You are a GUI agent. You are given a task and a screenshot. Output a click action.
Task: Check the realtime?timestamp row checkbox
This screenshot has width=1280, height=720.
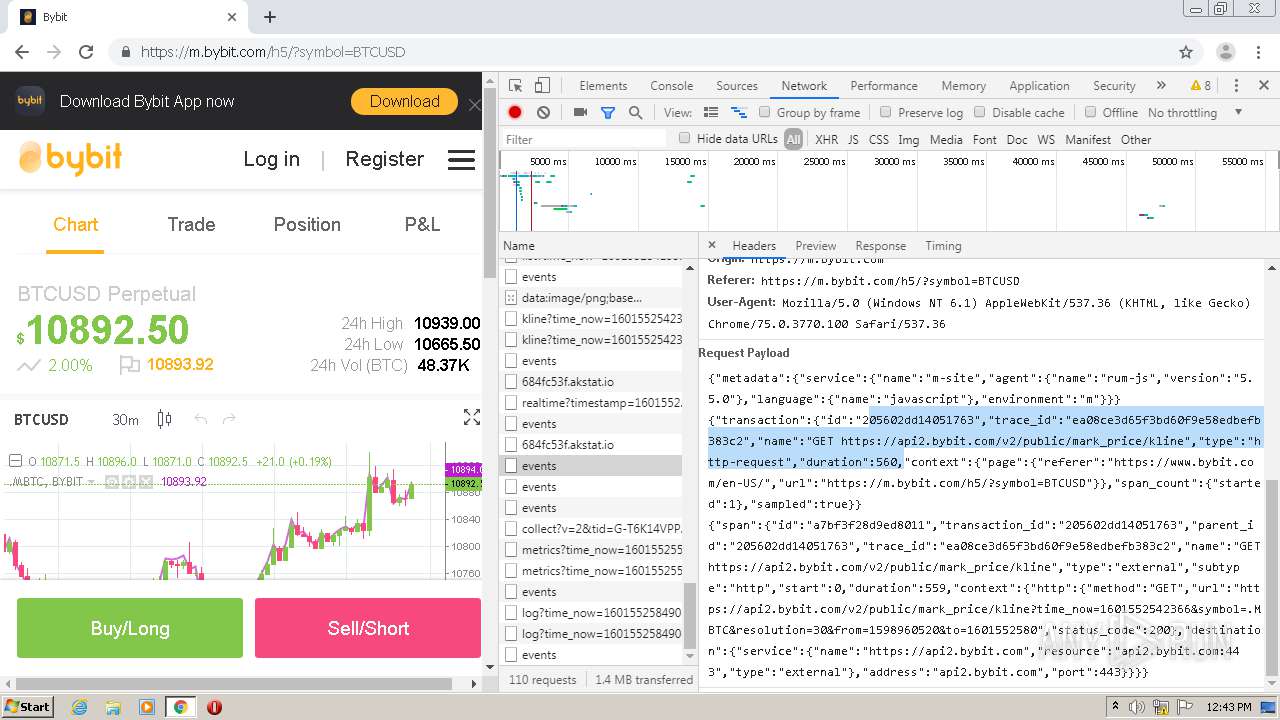click(511, 403)
